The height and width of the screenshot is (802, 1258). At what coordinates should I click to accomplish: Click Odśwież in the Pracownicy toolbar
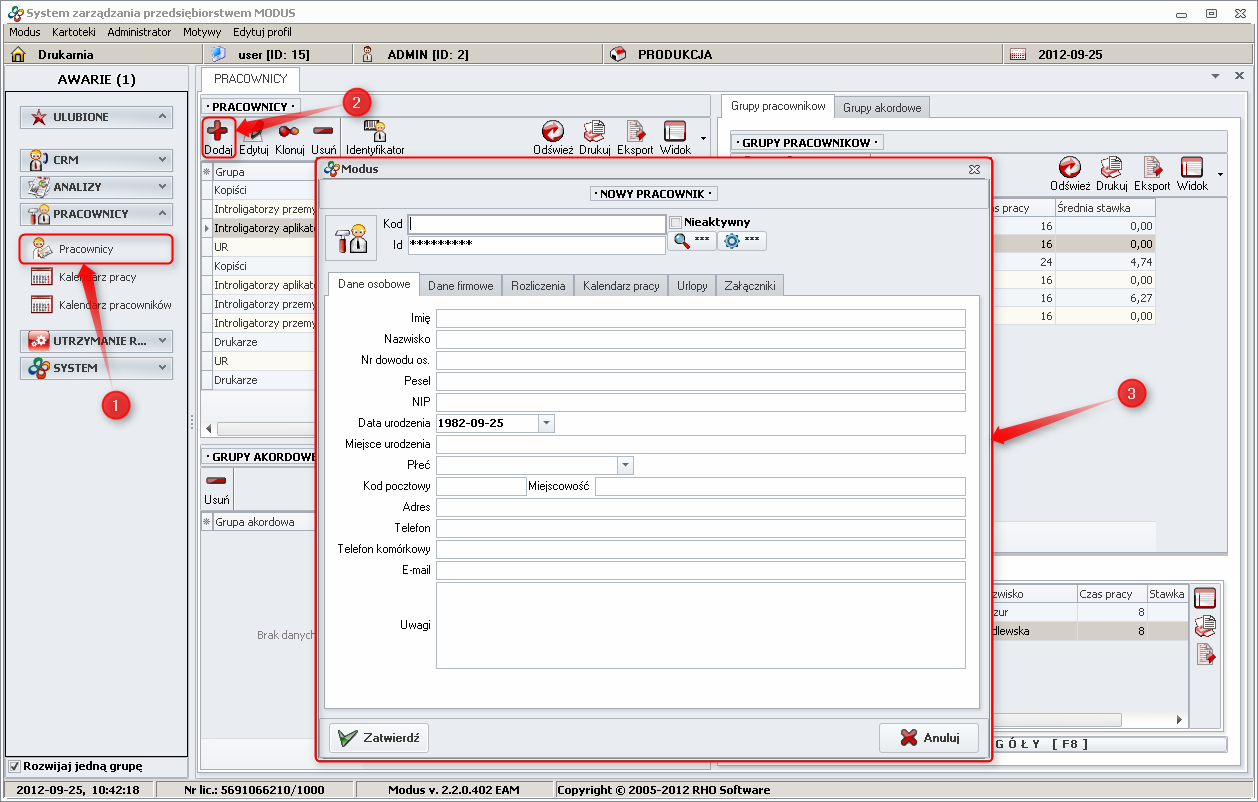pyautogui.click(x=552, y=132)
